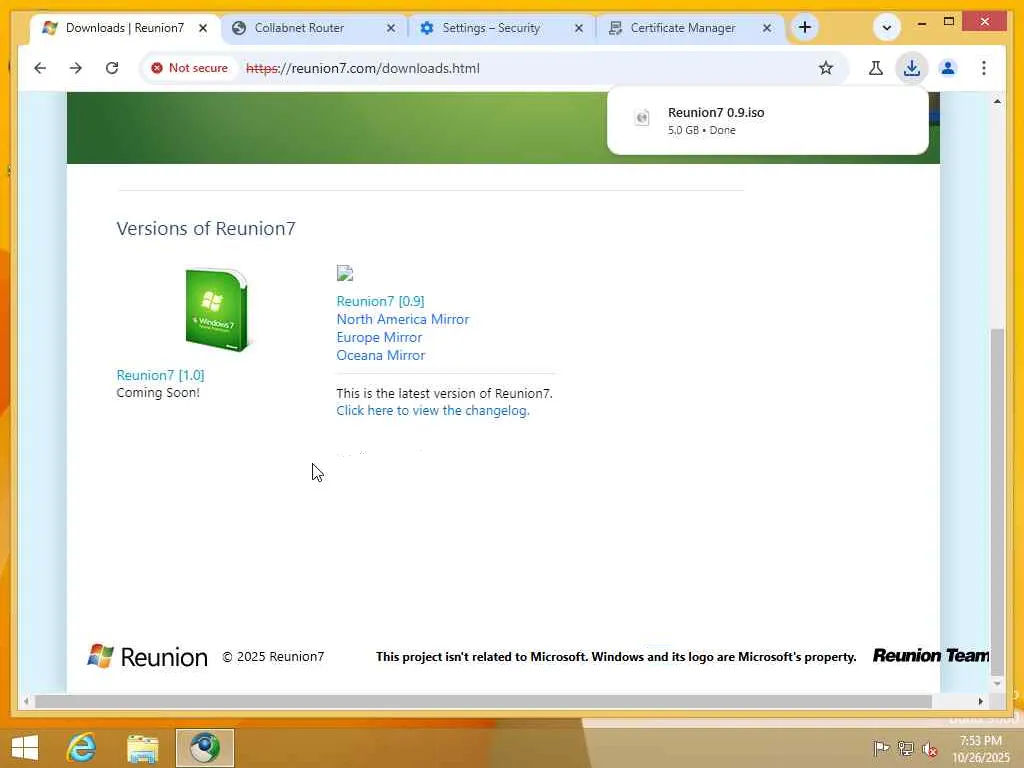
Task: Click the Not secure site info chip
Action: [189, 68]
